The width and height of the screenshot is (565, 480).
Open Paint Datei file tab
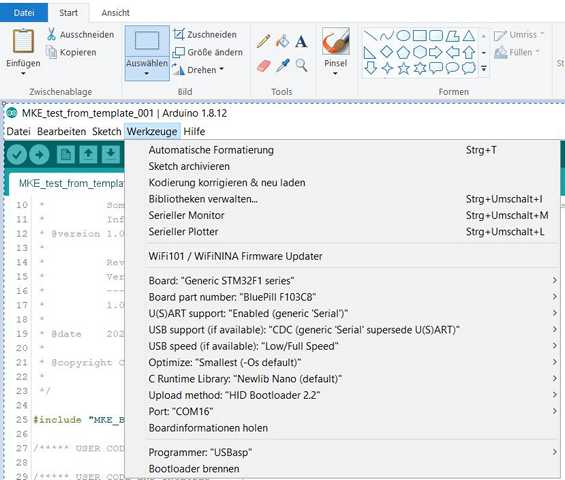(24, 13)
